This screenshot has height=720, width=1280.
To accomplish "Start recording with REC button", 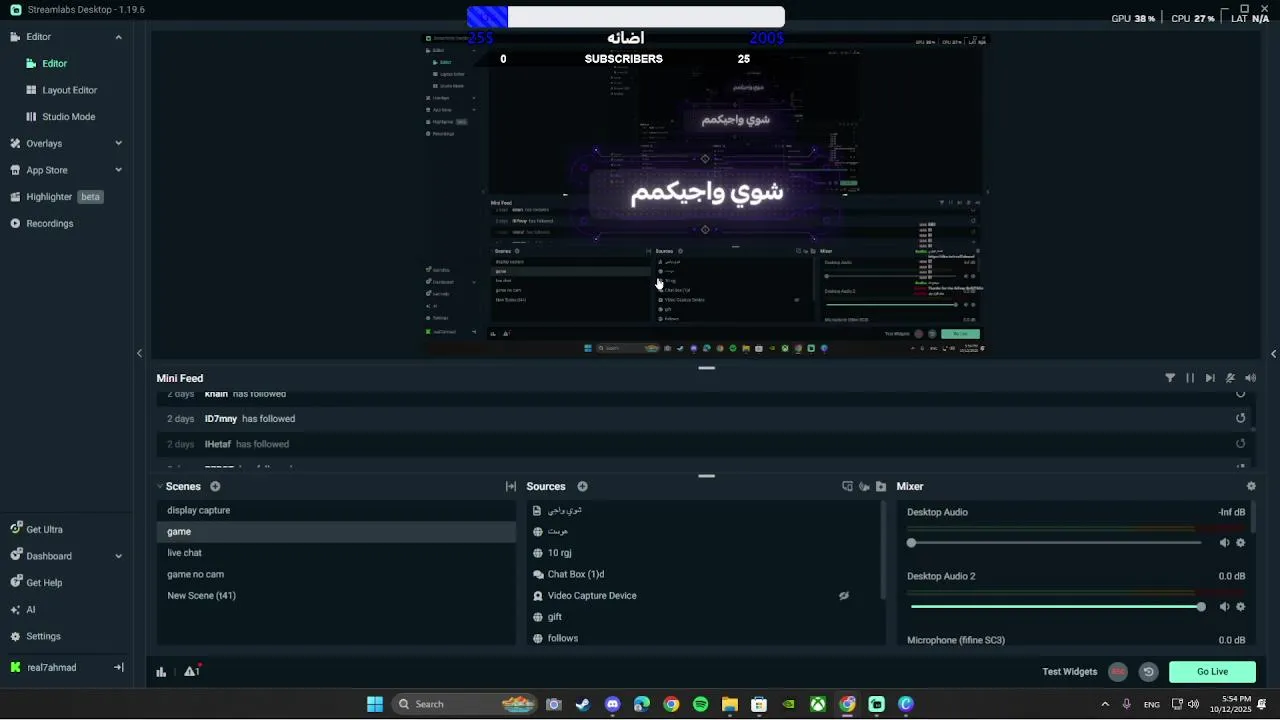I will pos(1118,672).
